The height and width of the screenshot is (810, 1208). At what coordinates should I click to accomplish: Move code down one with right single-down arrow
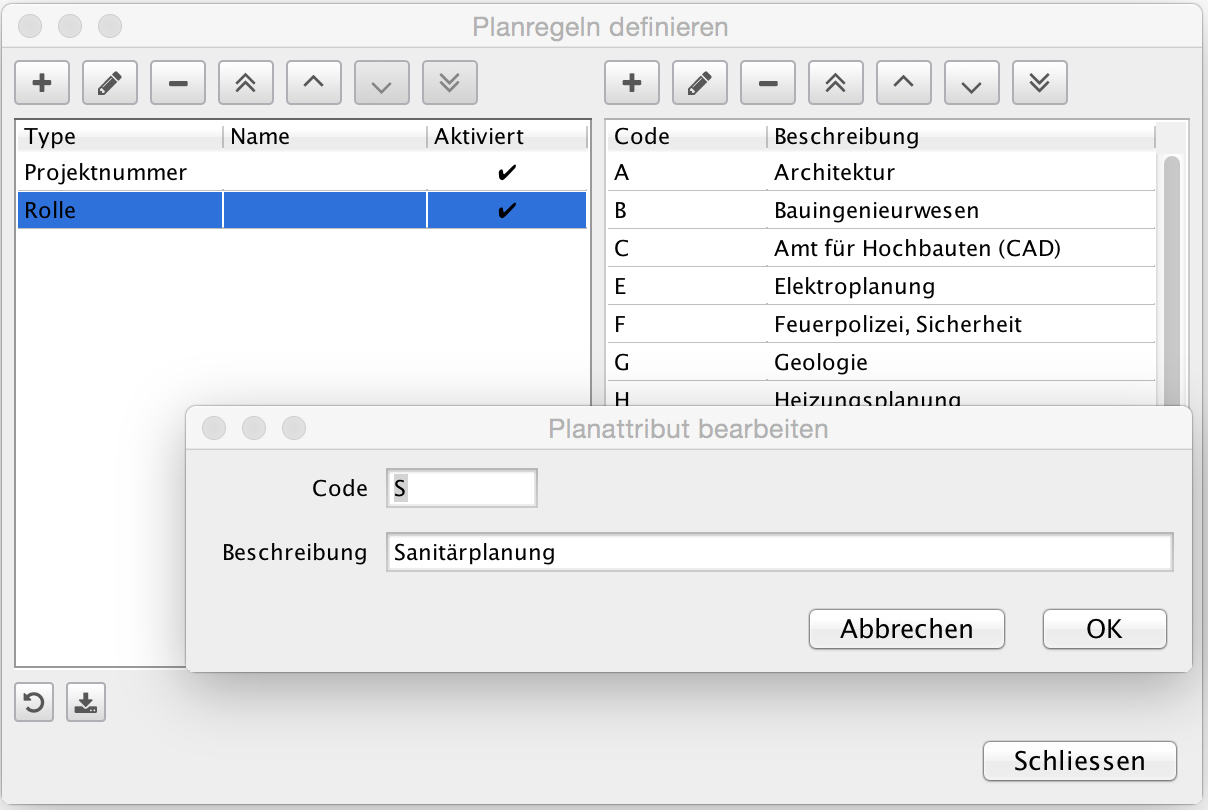[x=972, y=84]
